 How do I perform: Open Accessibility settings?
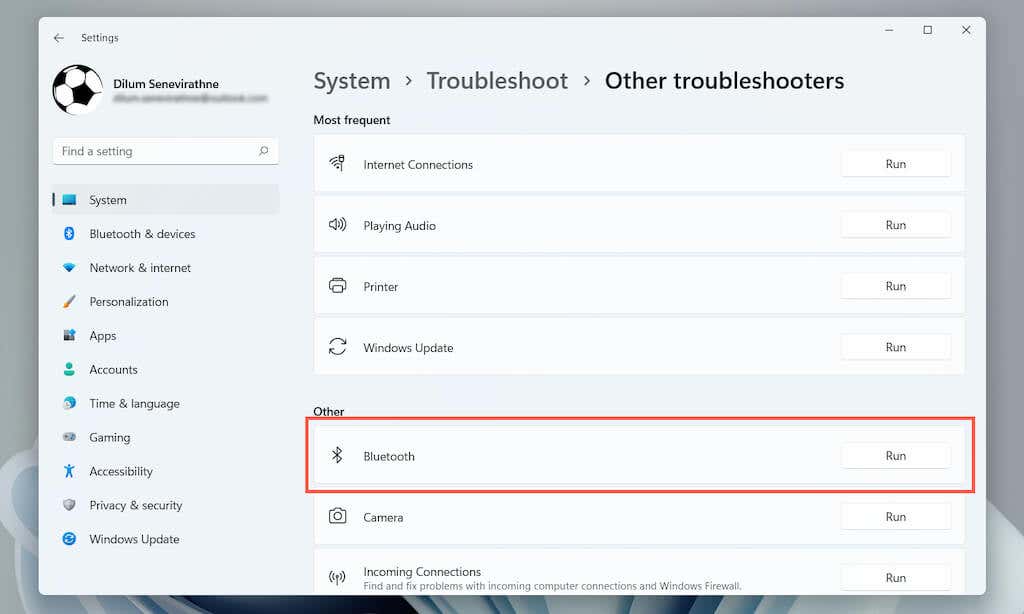(x=121, y=472)
